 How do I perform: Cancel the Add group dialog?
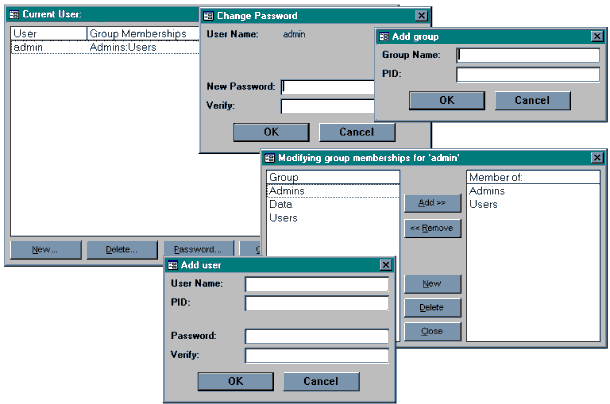click(x=533, y=100)
